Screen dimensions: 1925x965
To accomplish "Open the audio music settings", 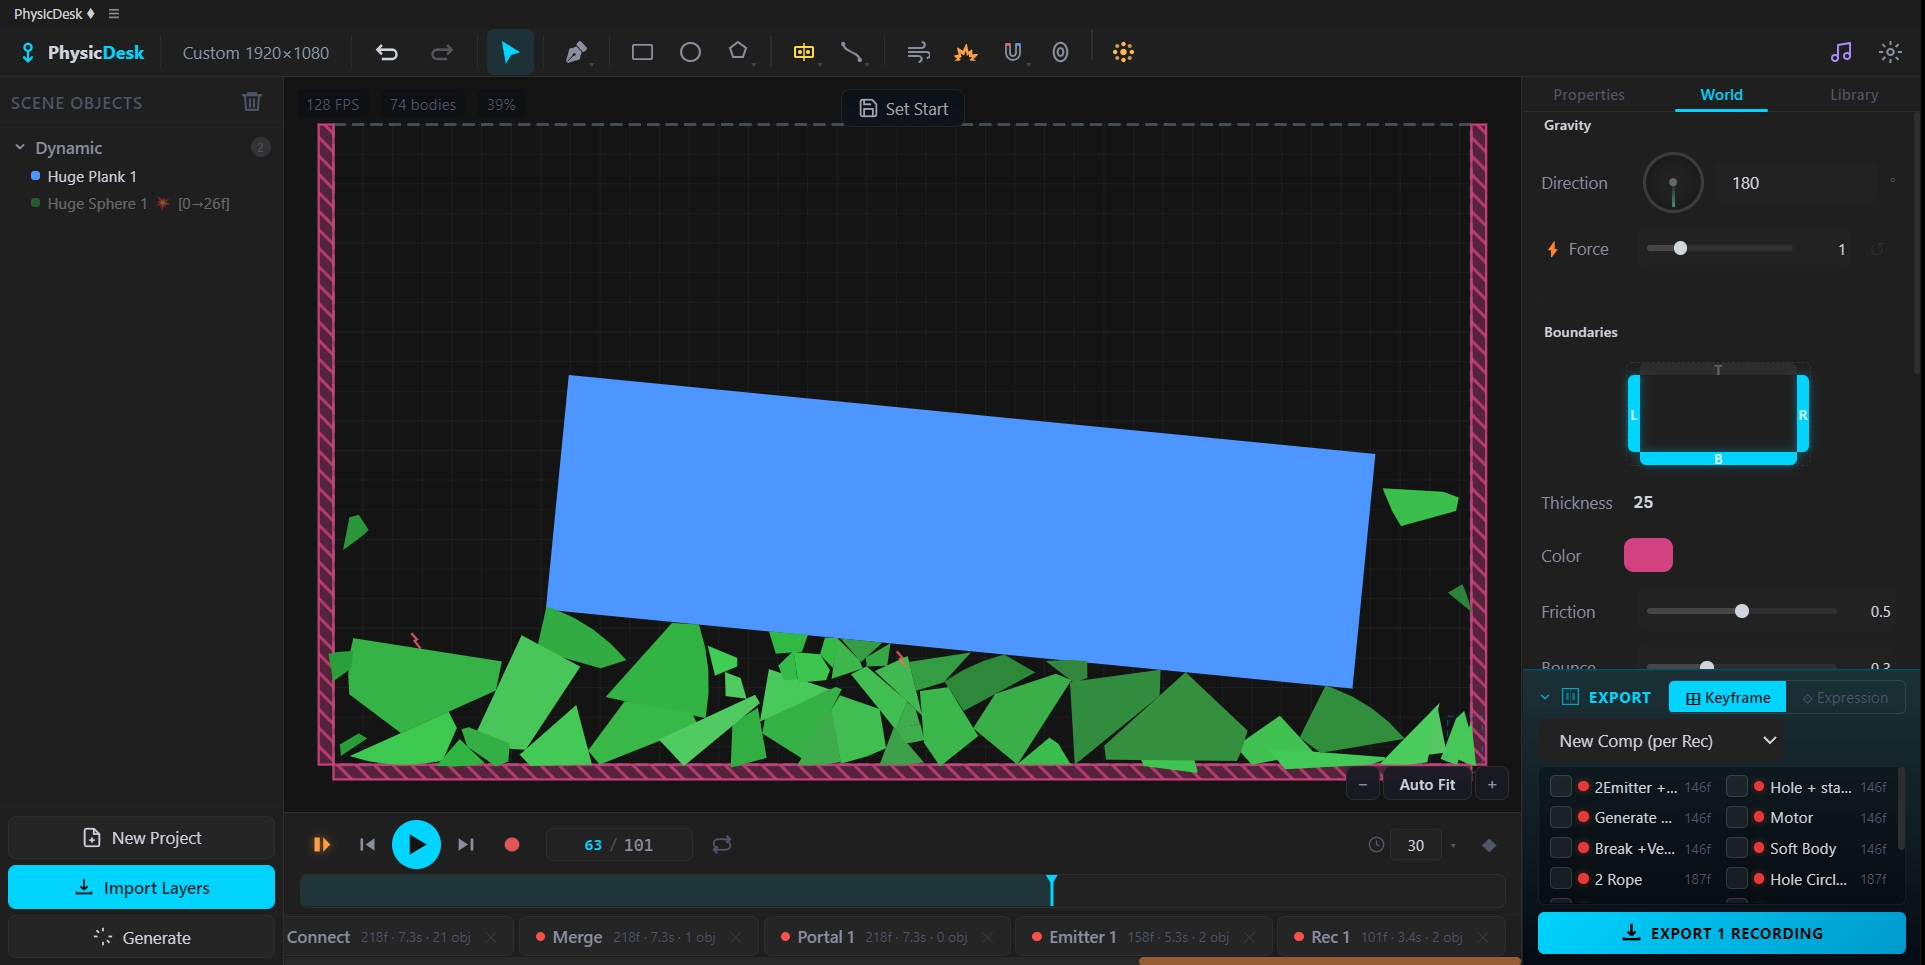I will pos(1841,52).
